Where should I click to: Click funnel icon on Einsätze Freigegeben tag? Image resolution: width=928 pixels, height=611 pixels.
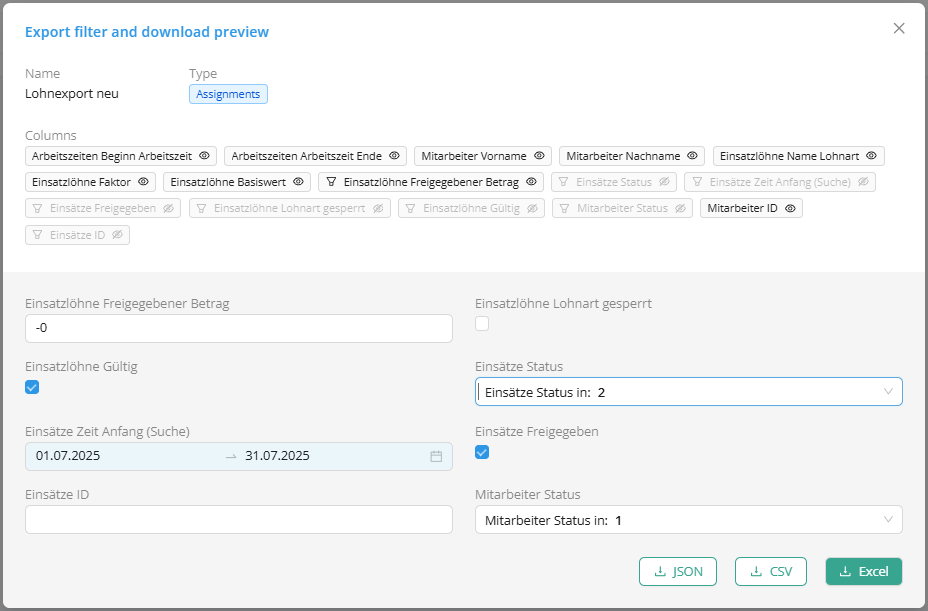tap(38, 208)
